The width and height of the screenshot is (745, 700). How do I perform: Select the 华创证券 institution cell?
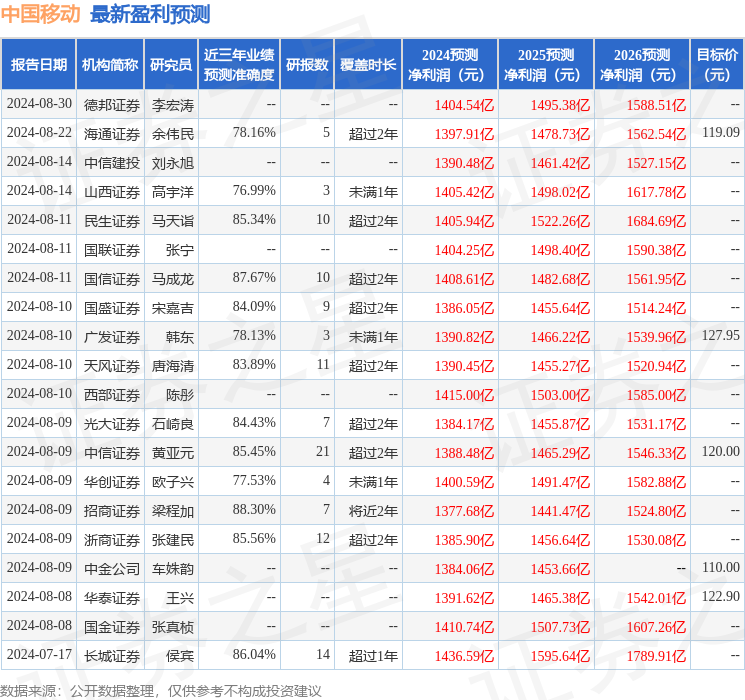(112, 482)
